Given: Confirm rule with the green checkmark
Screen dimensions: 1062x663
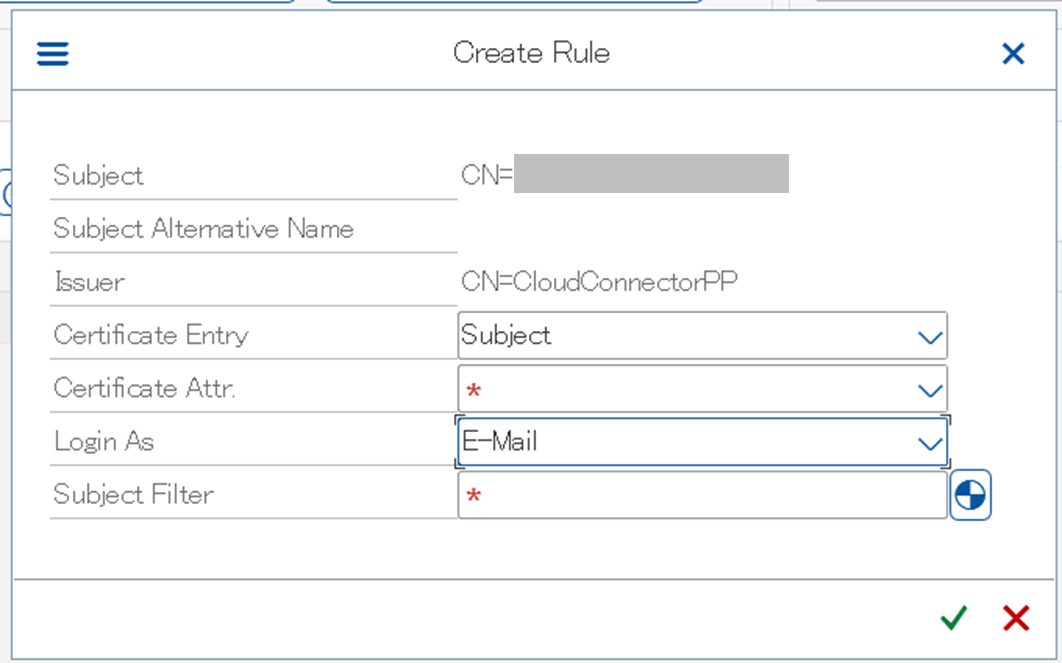Looking at the screenshot, I should [x=954, y=618].
